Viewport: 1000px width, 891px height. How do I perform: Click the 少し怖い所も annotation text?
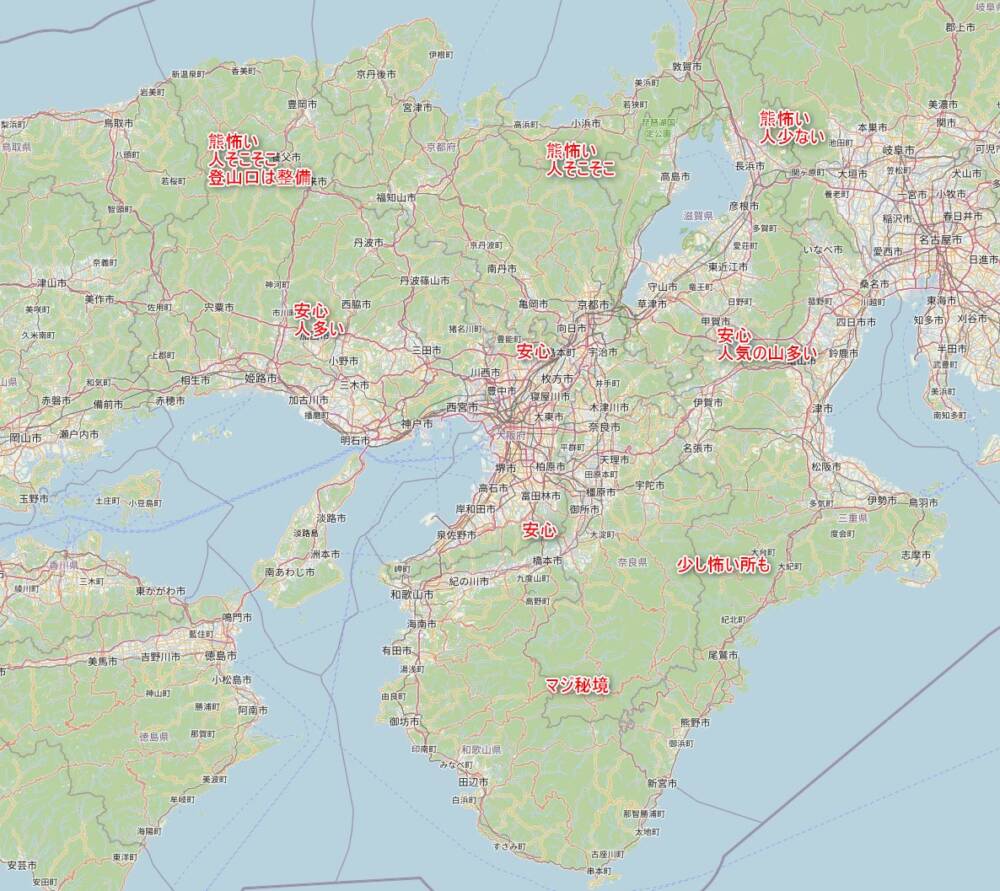pyautogui.click(x=723, y=564)
